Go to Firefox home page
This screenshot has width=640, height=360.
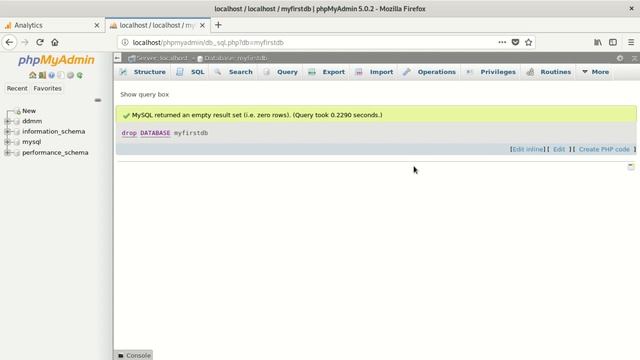pyautogui.click(x=55, y=42)
